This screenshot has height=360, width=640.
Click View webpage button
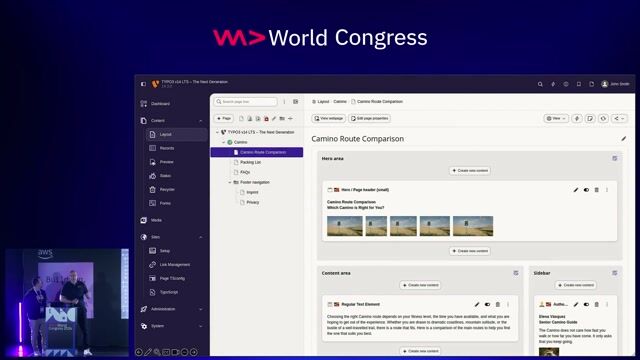(329, 118)
